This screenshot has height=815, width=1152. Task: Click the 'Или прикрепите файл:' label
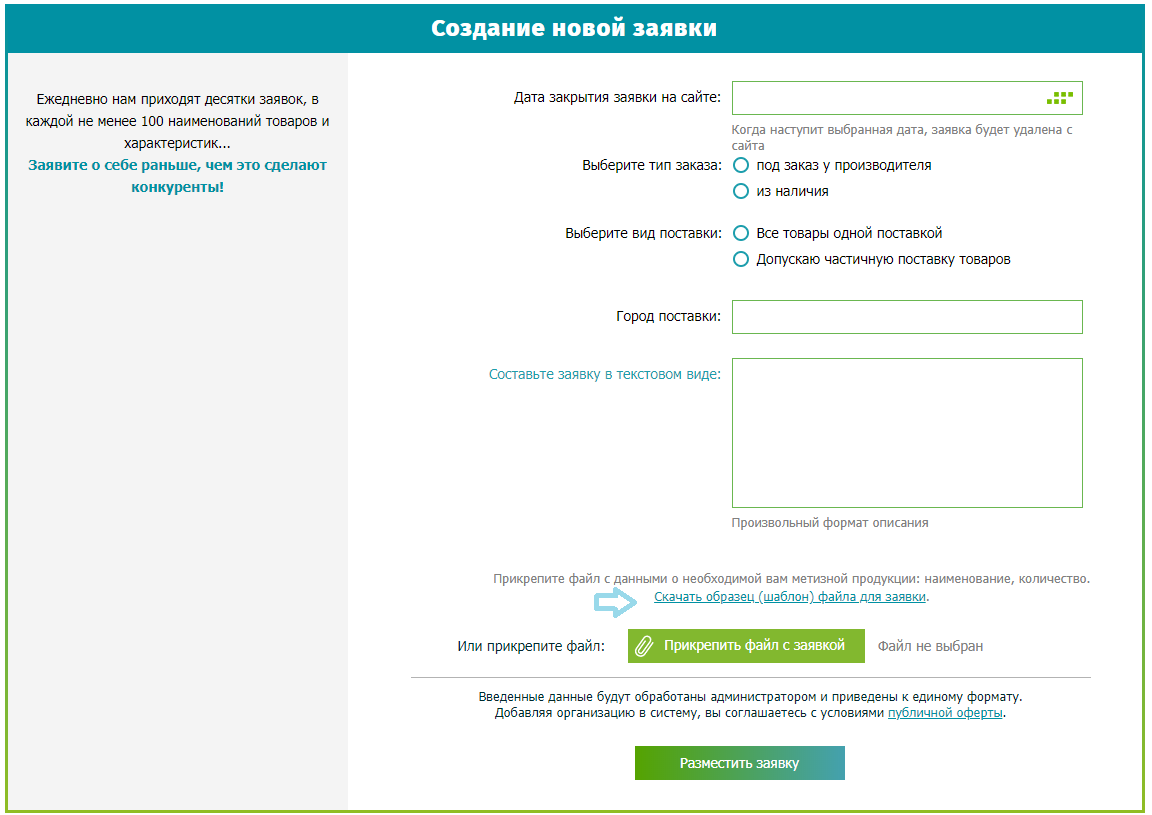coord(531,646)
